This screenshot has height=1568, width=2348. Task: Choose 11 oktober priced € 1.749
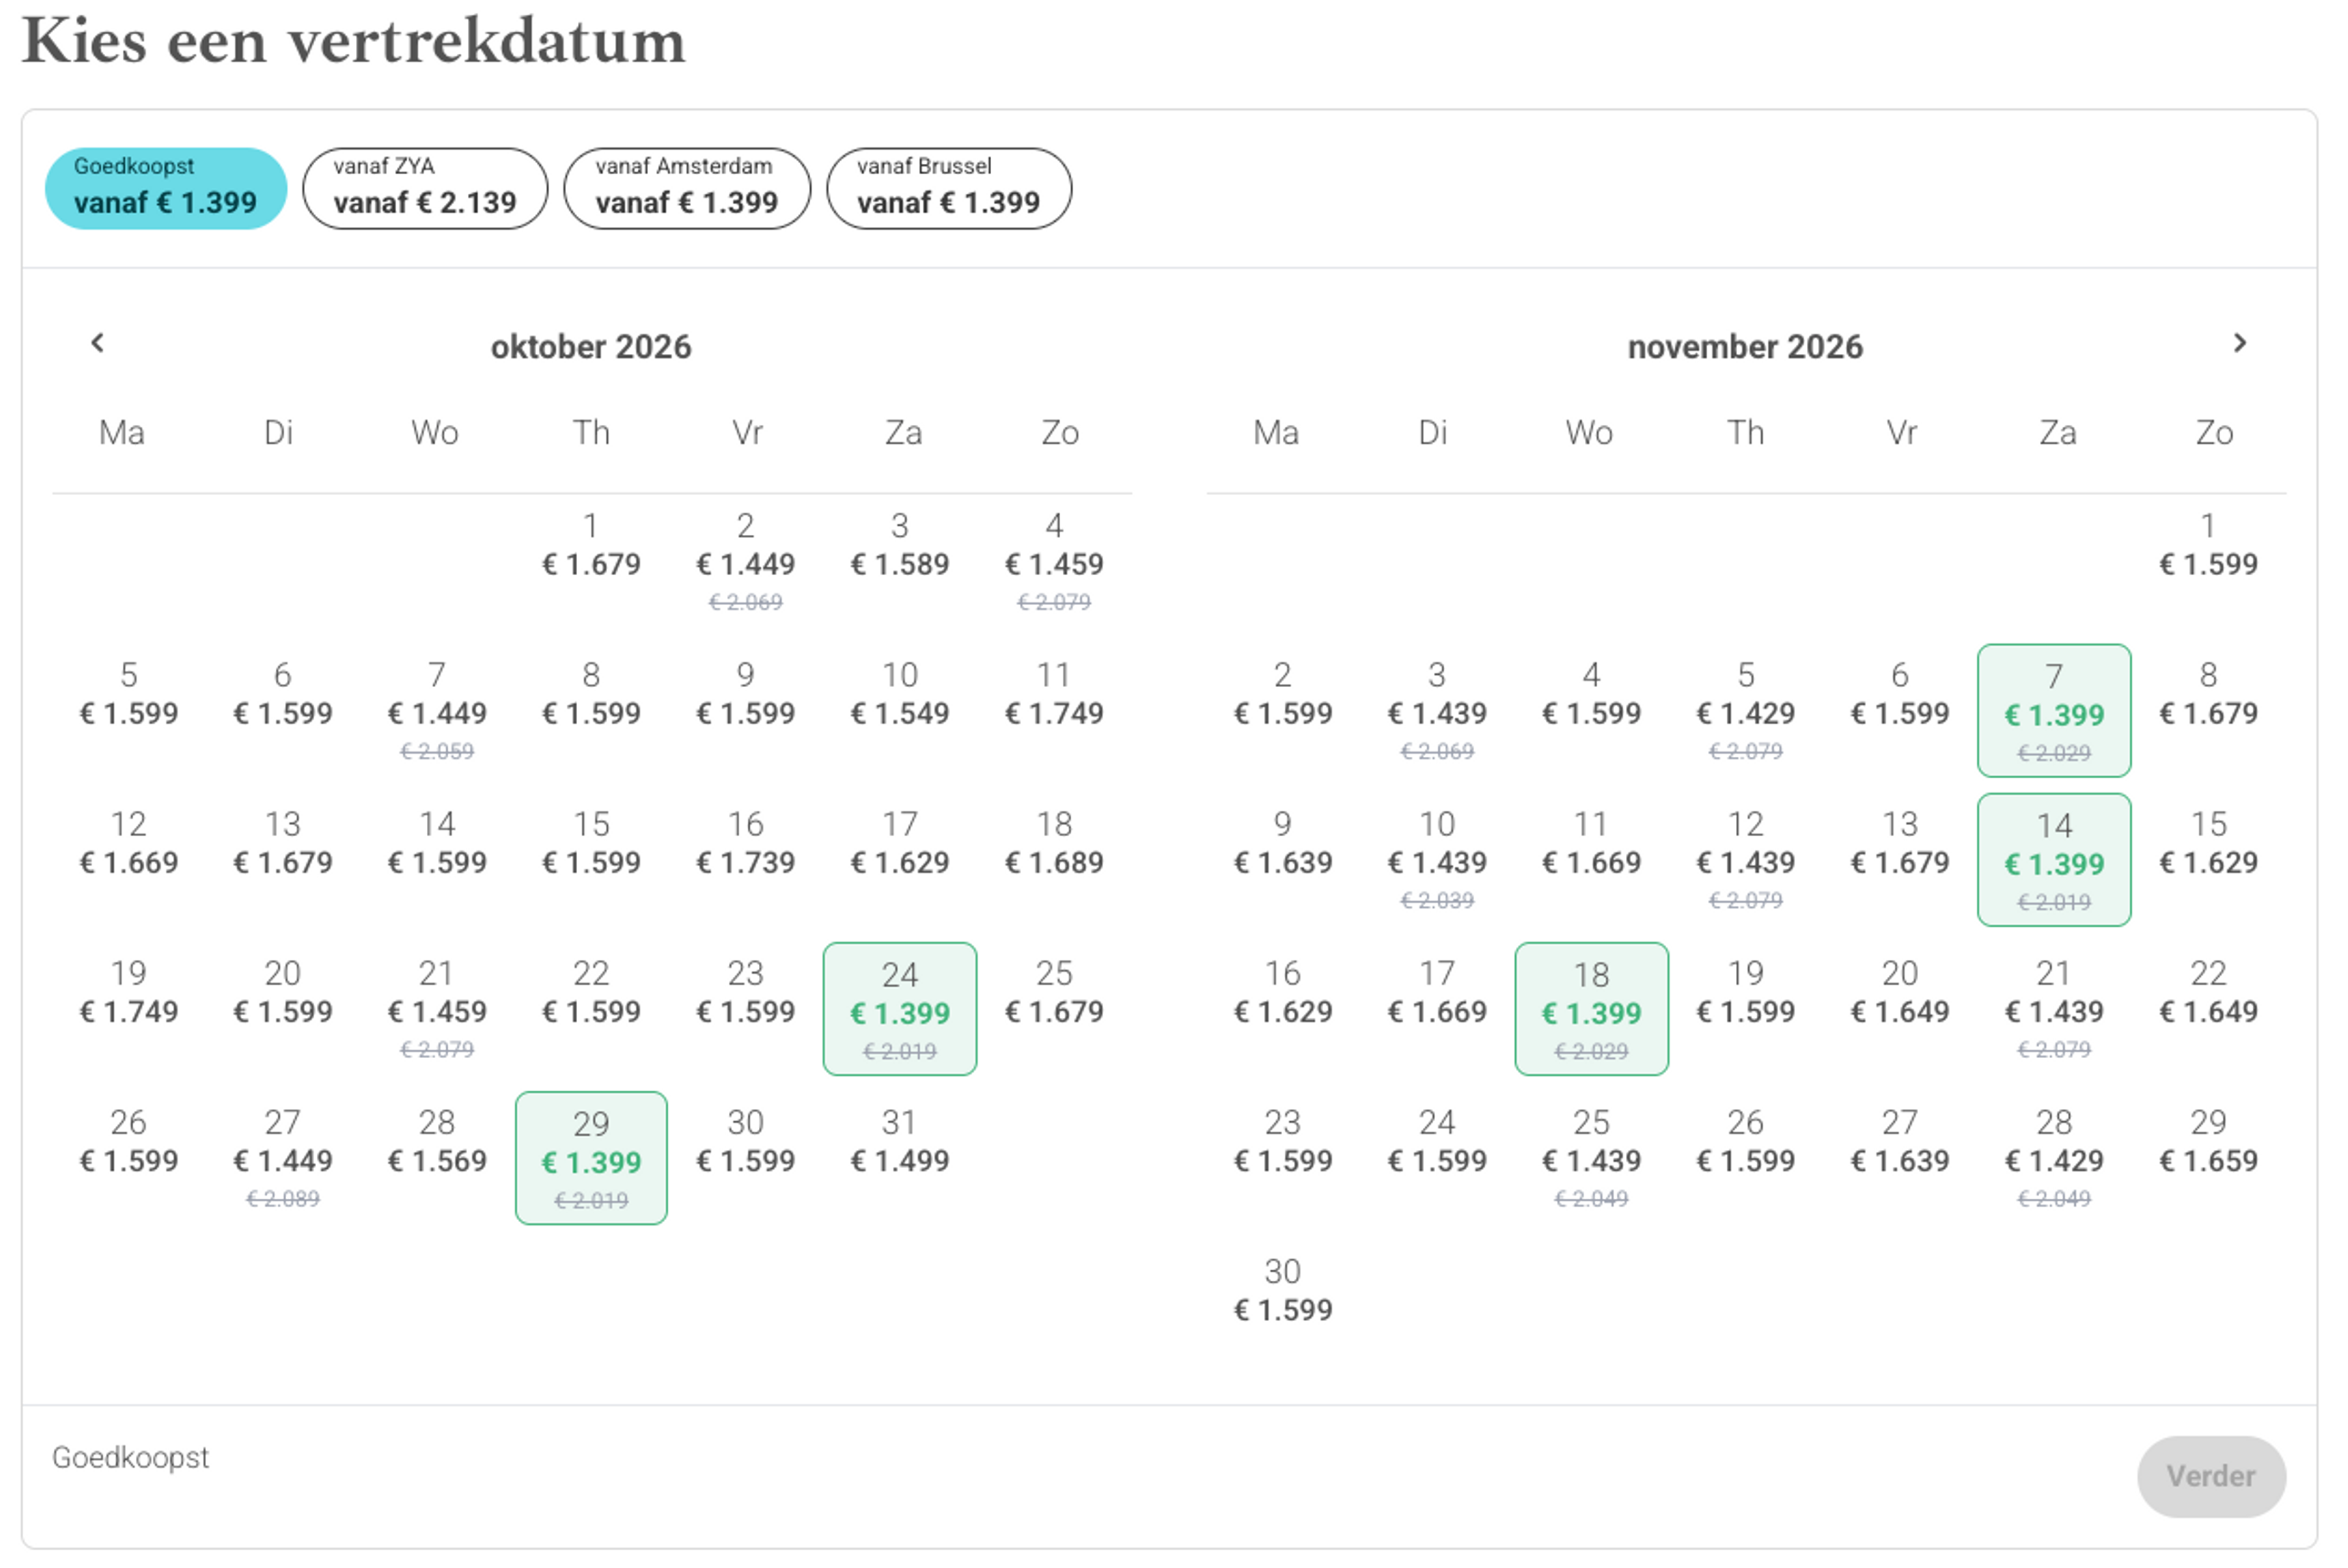pos(1054,695)
